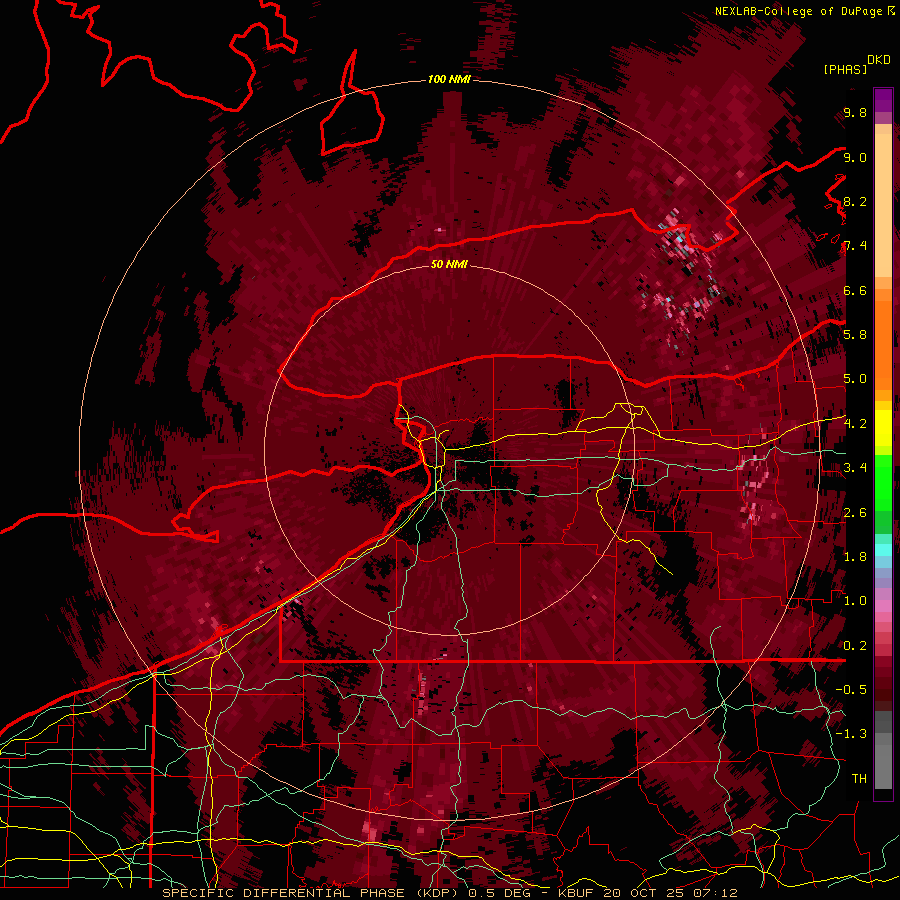Click the 4.2 value on the color scale
The height and width of the screenshot is (900, 900).
click(x=855, y=423)
